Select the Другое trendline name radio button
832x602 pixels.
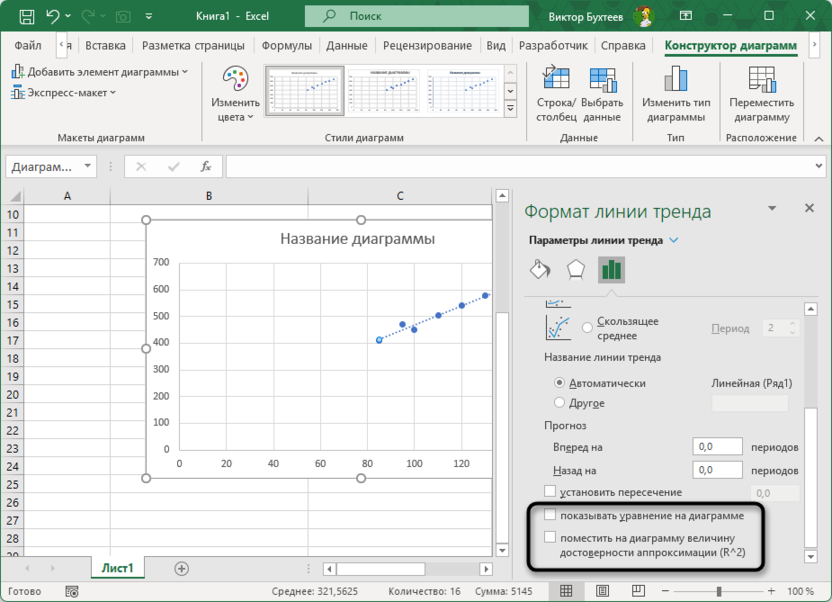point(559,403)
